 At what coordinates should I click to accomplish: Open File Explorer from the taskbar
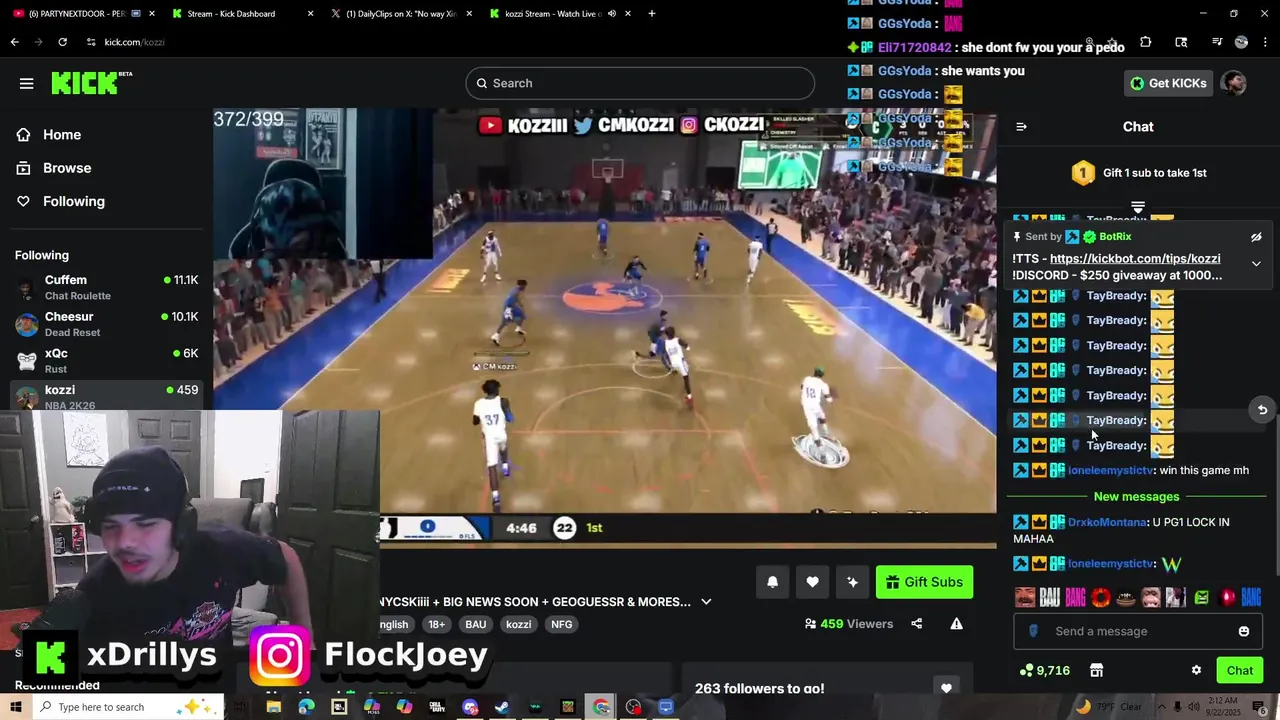coord(273,707)
